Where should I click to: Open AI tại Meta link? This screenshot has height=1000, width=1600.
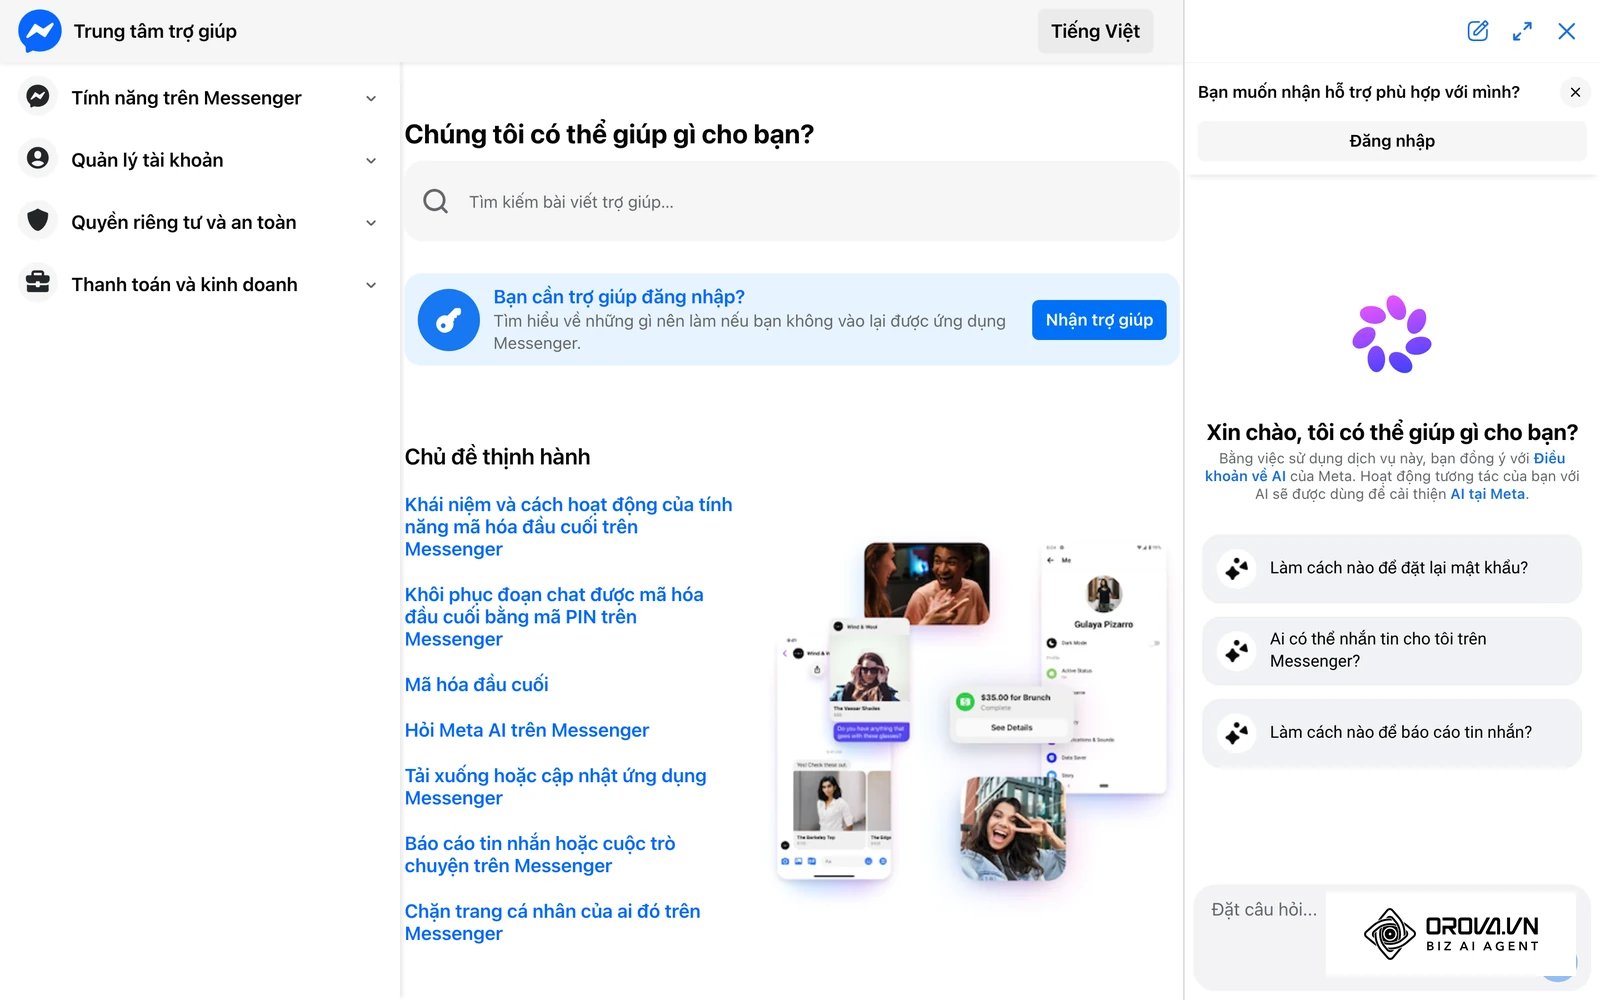click(x=1488, y=494)
